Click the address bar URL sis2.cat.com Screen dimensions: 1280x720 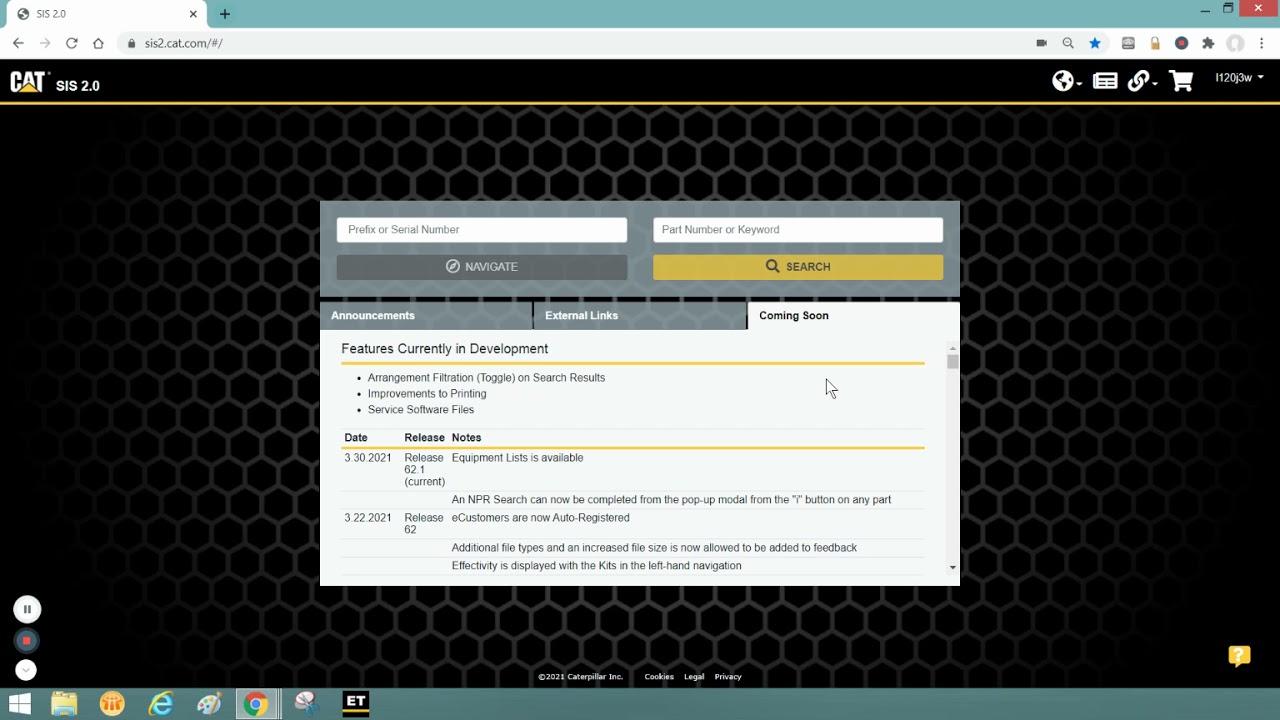point(183,43)
